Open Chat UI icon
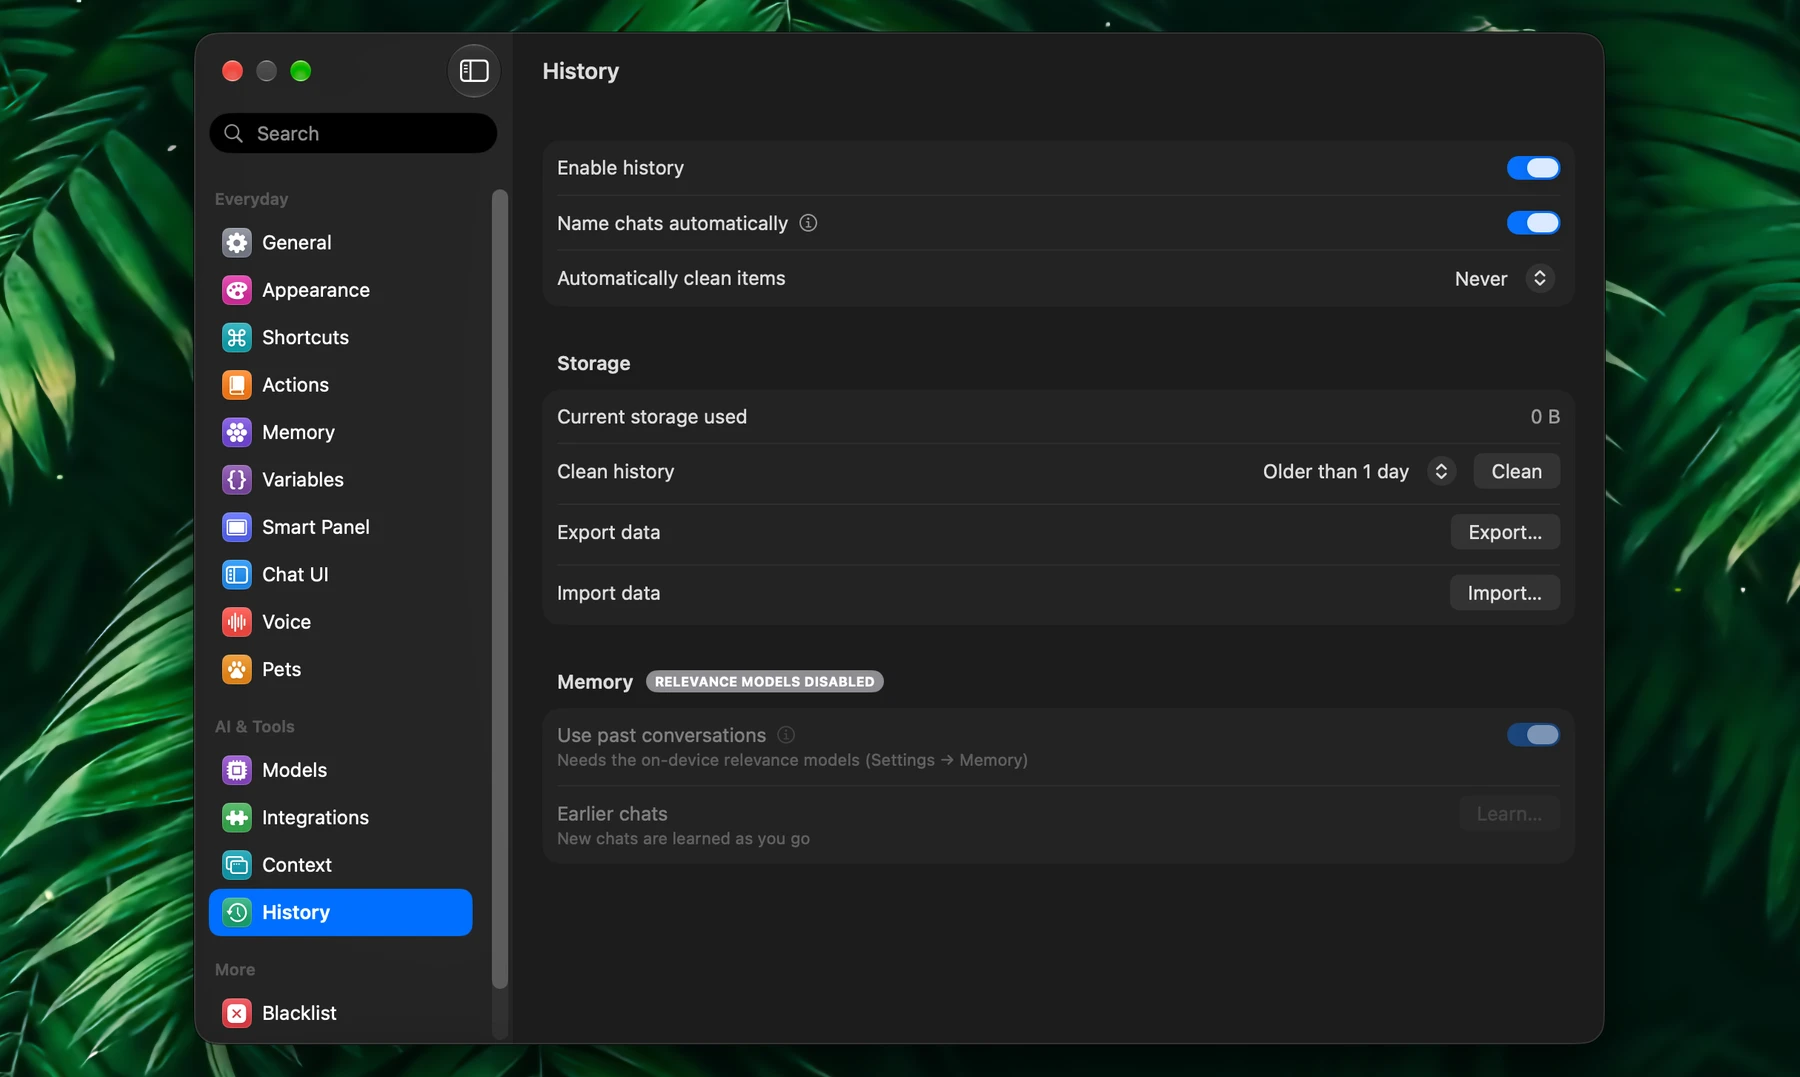 (x=237, y=575)
